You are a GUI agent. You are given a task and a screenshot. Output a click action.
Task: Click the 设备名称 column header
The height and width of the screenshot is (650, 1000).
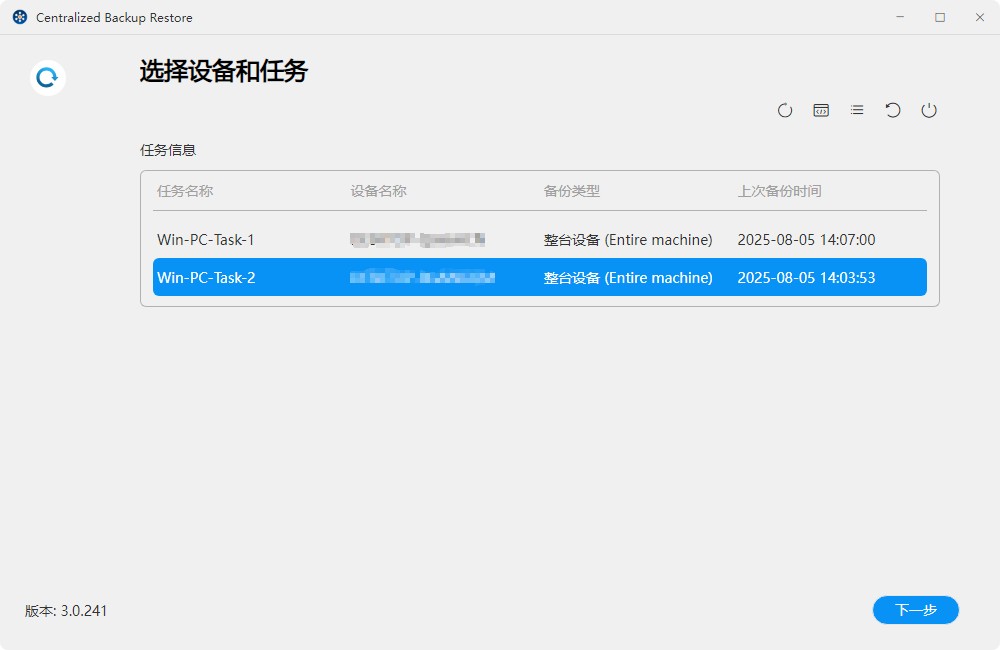(x=377, y=191)
